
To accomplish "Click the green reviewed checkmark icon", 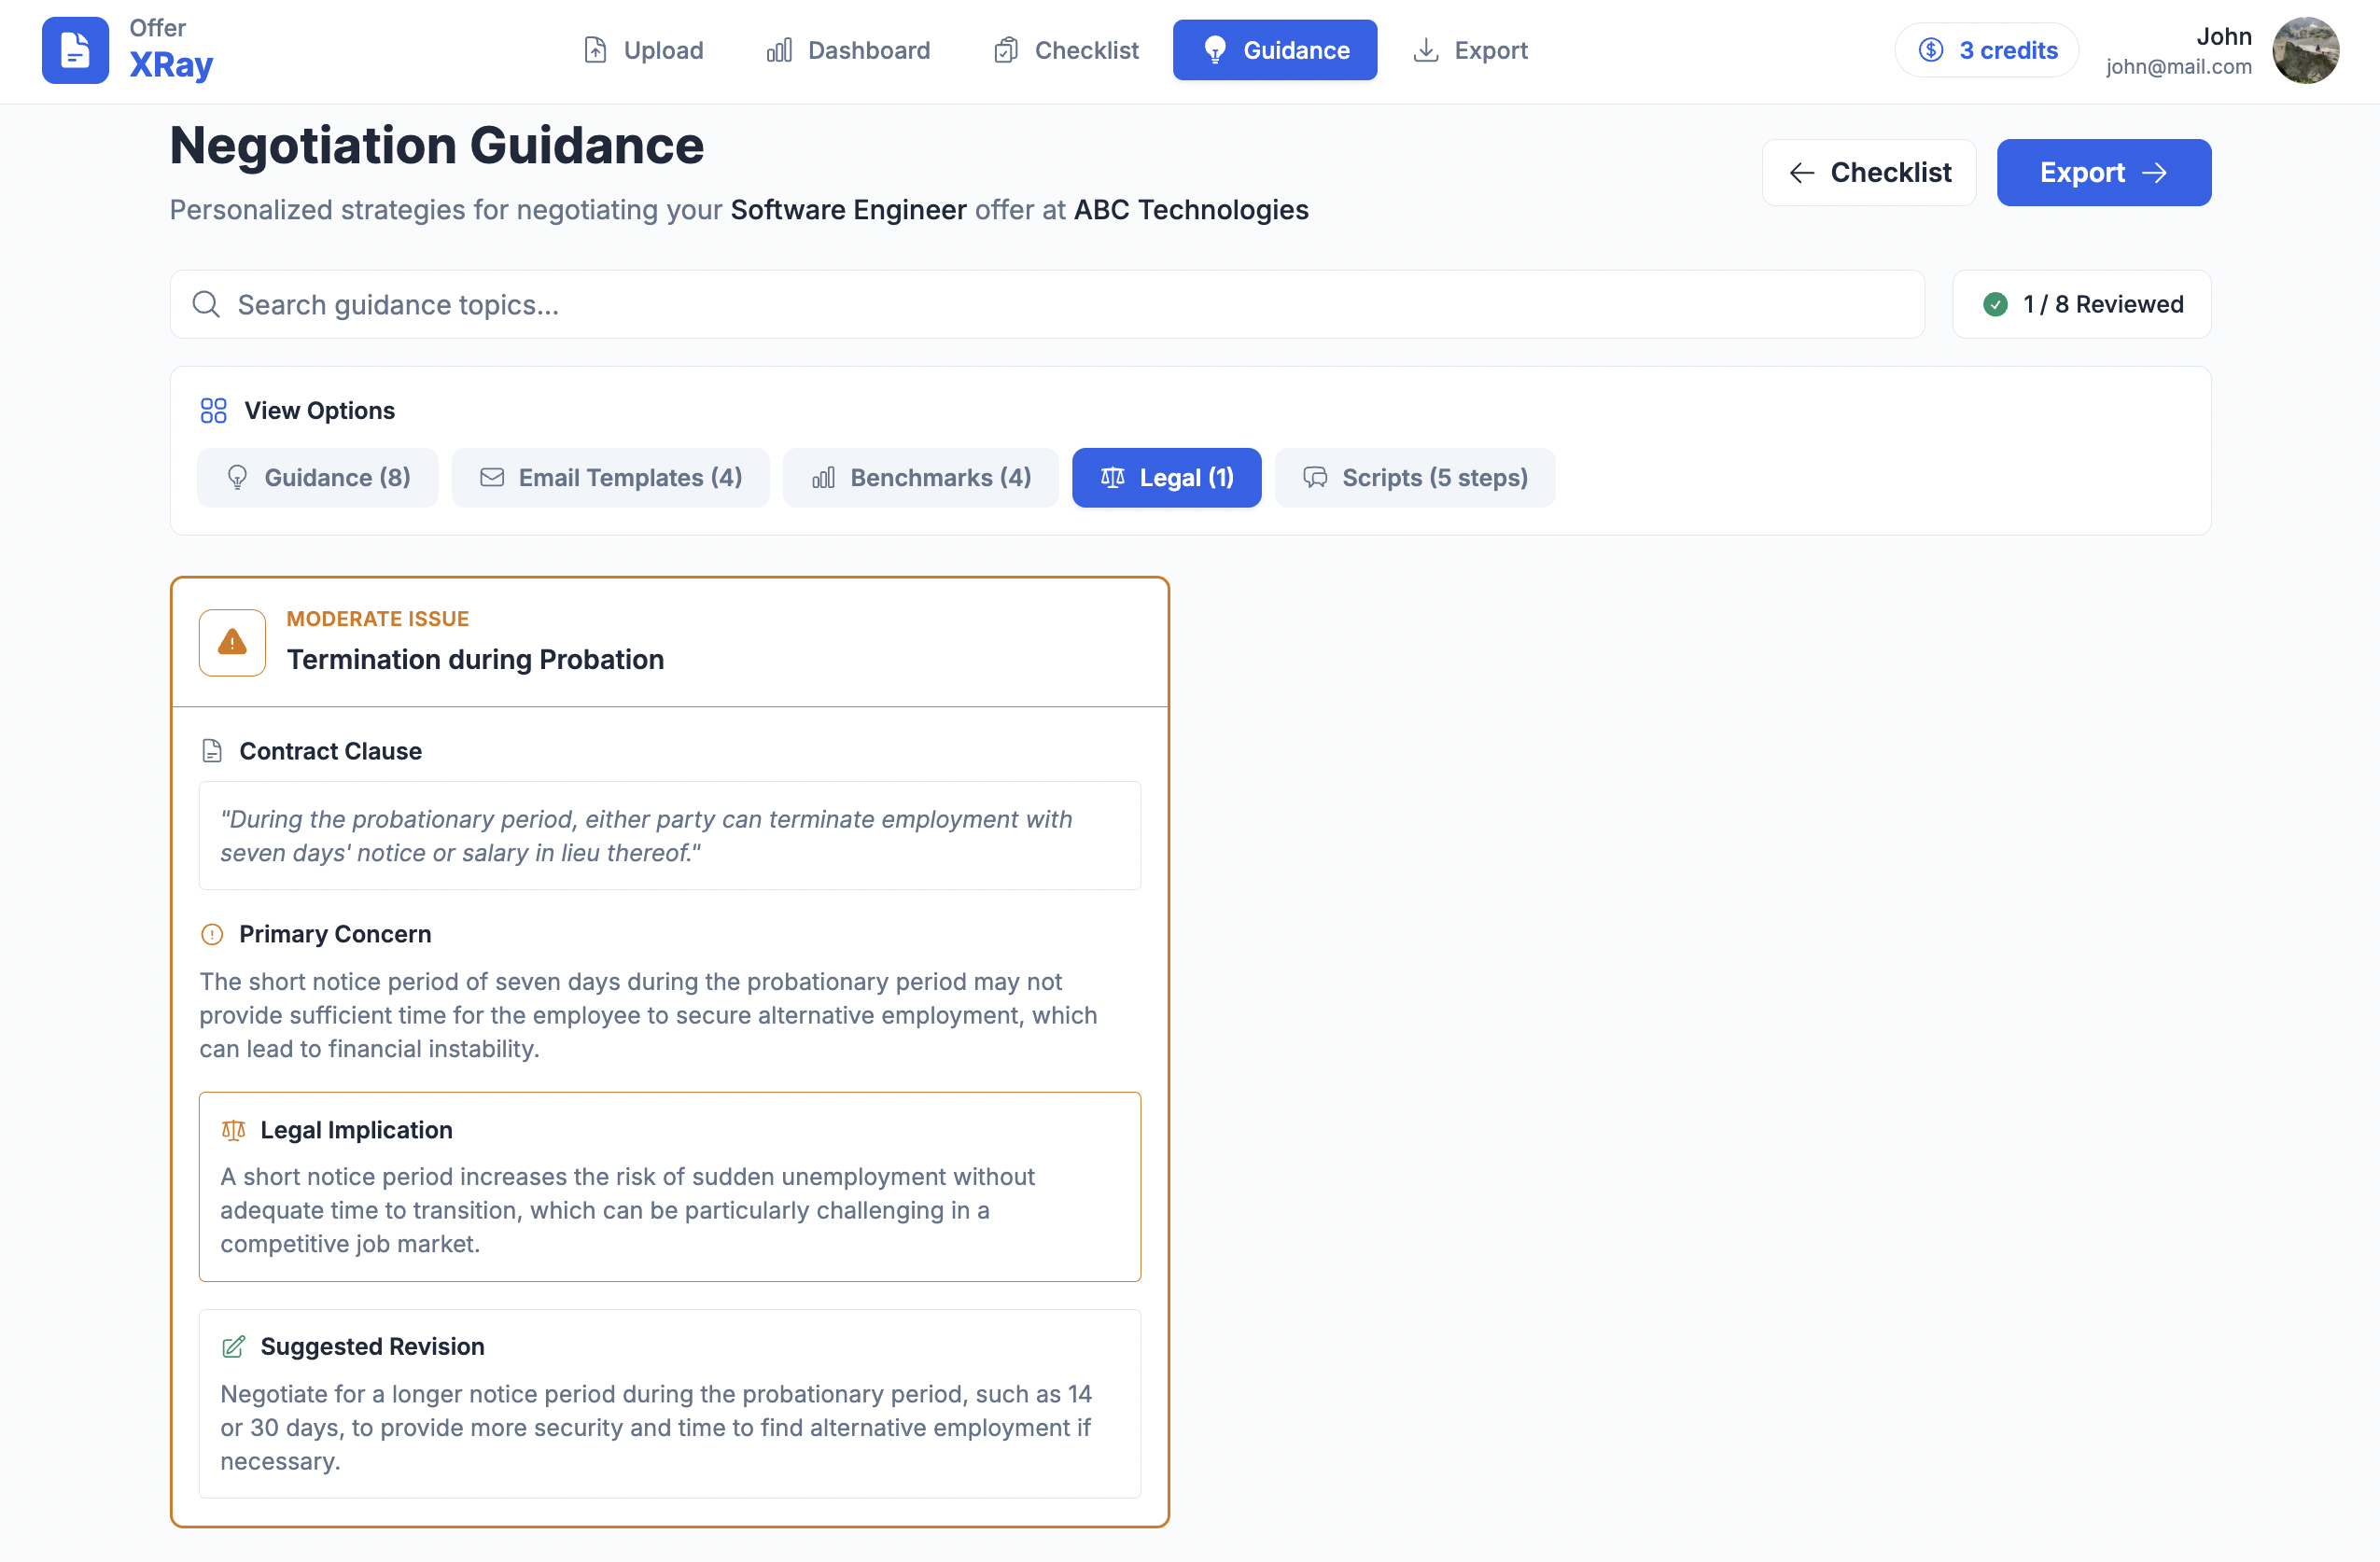I will point(1995,304).
